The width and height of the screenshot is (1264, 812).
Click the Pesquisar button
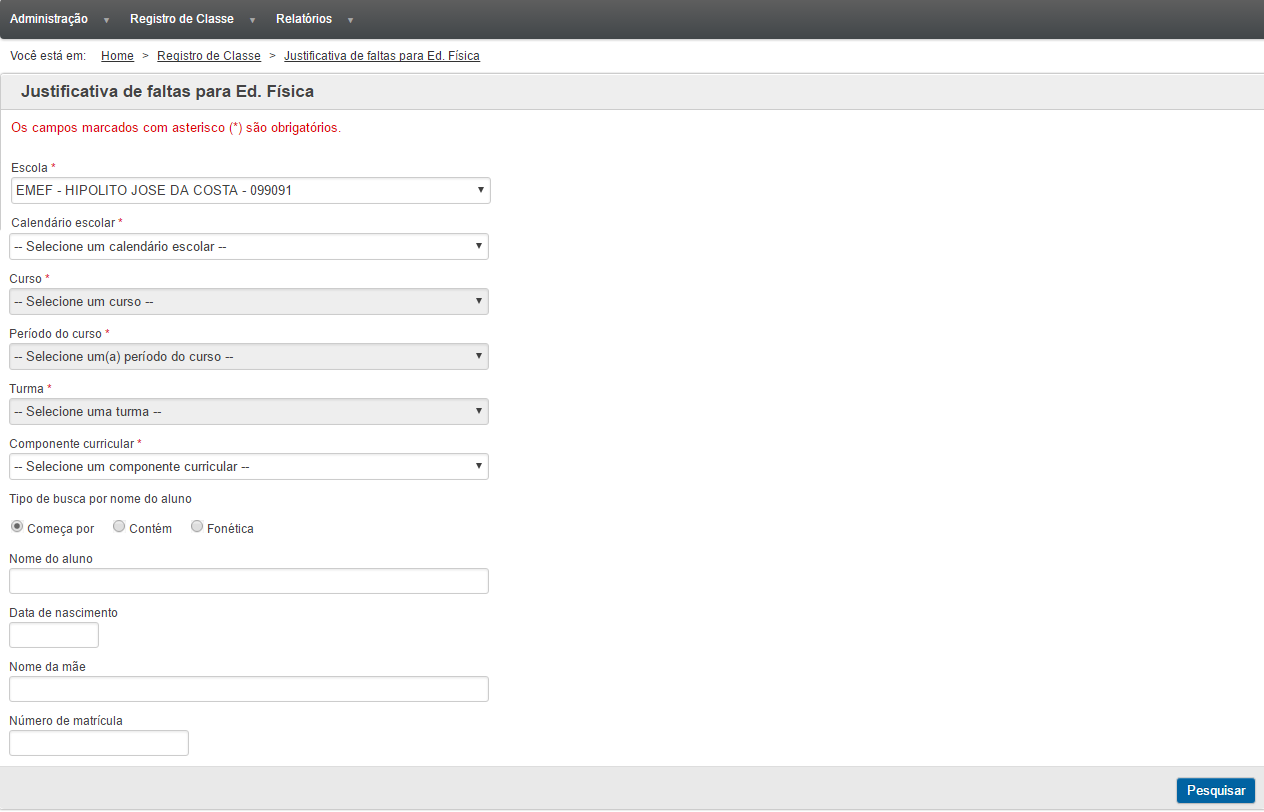1216,791
